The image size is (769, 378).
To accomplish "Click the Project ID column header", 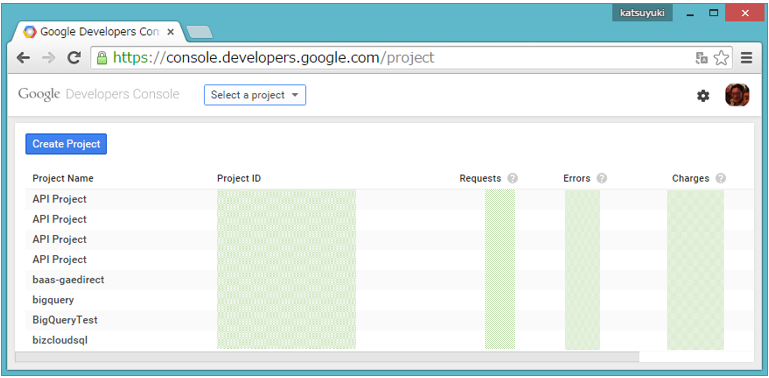I will point(239,178).
